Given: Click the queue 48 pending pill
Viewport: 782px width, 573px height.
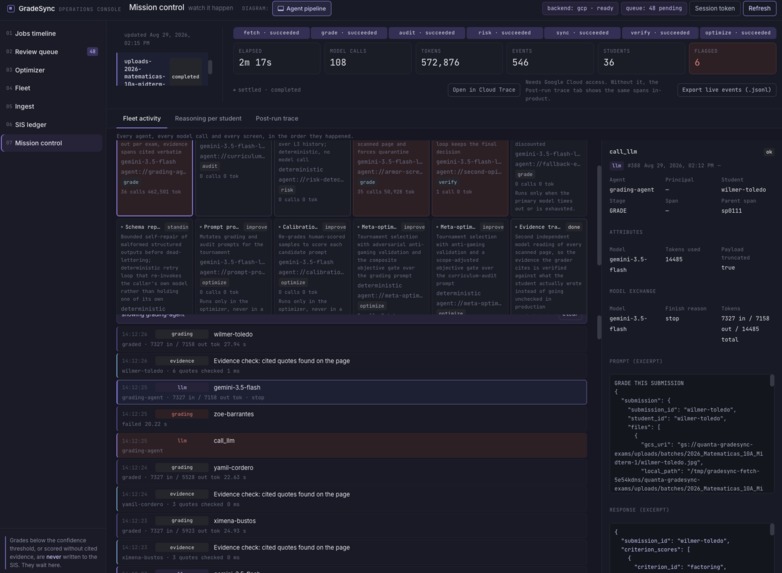Looking at the screenshot, I should point(653,8).
